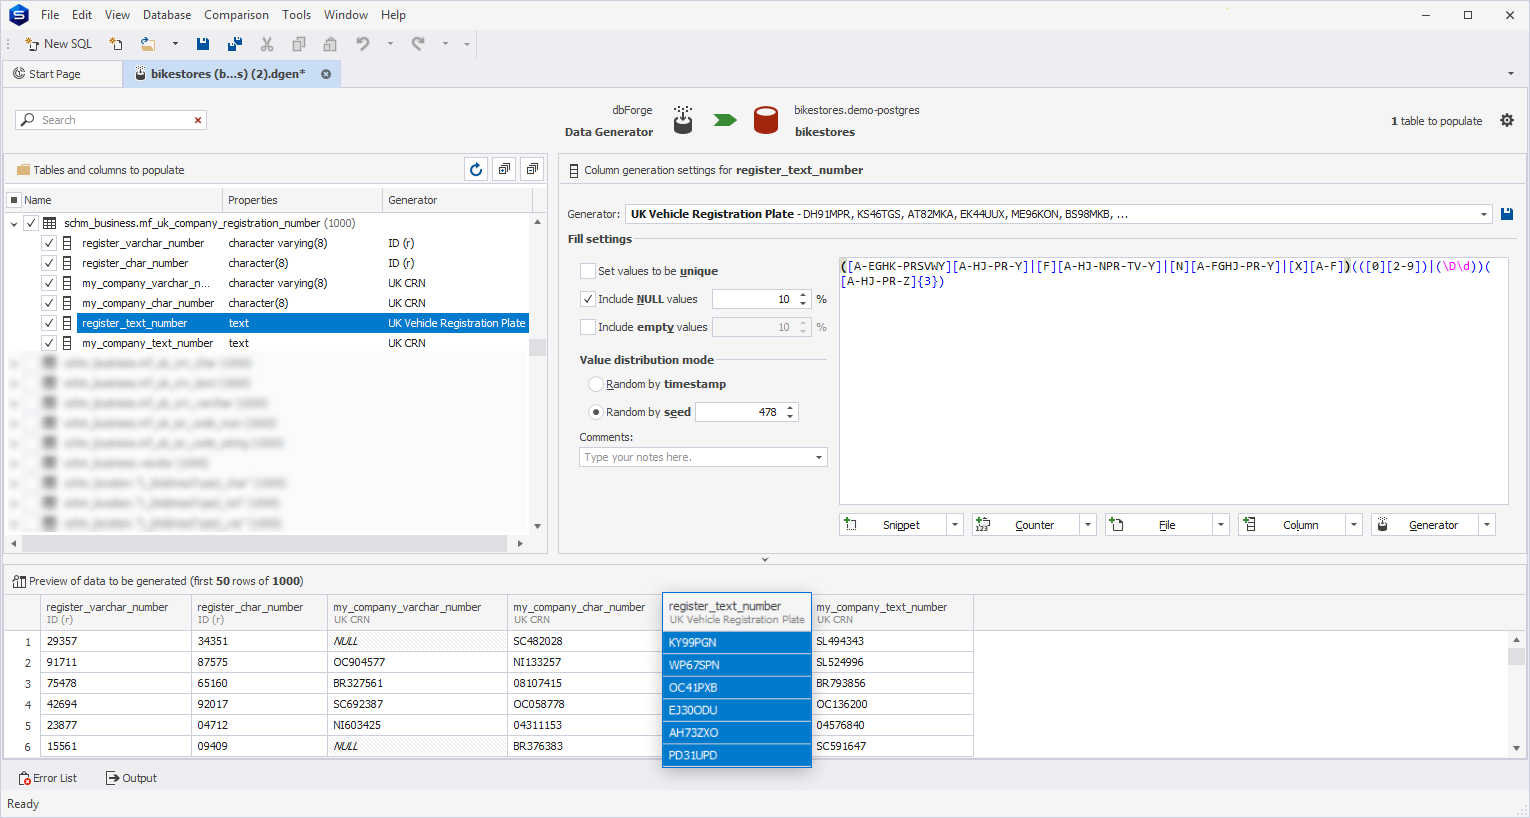Image resolution: width=1530 pixels, height=818 pixels.
Task: Increase the NULL values percentage spinner
Action: (x=803, y=295)
